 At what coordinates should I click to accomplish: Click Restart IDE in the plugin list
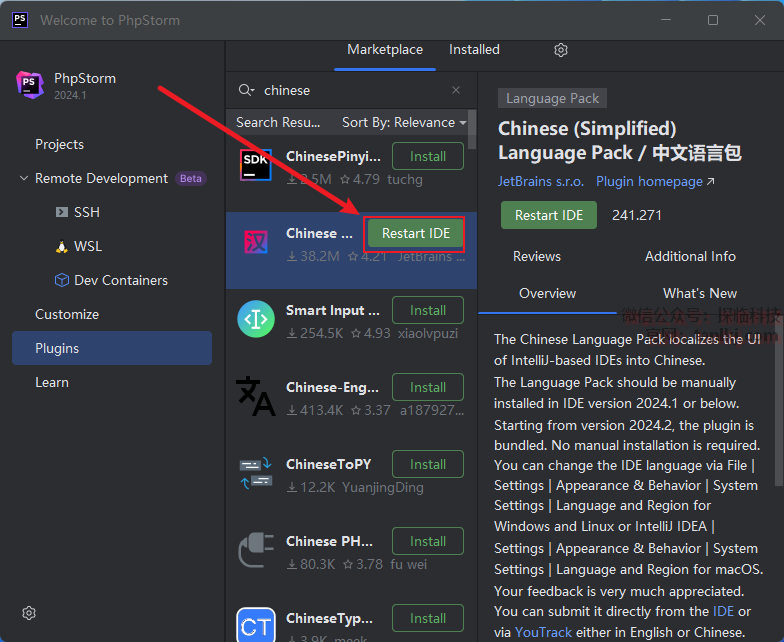pyautogui.click(x=416, y=233)
